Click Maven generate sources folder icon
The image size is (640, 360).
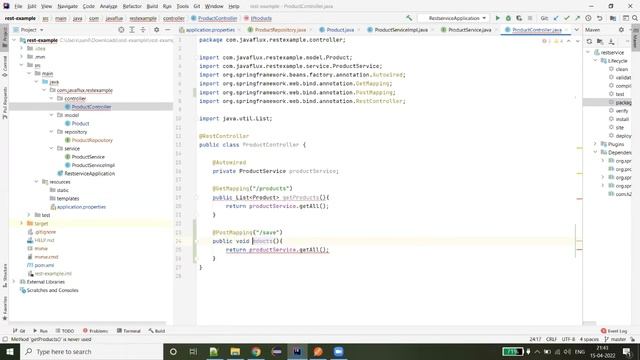point(600,41)
